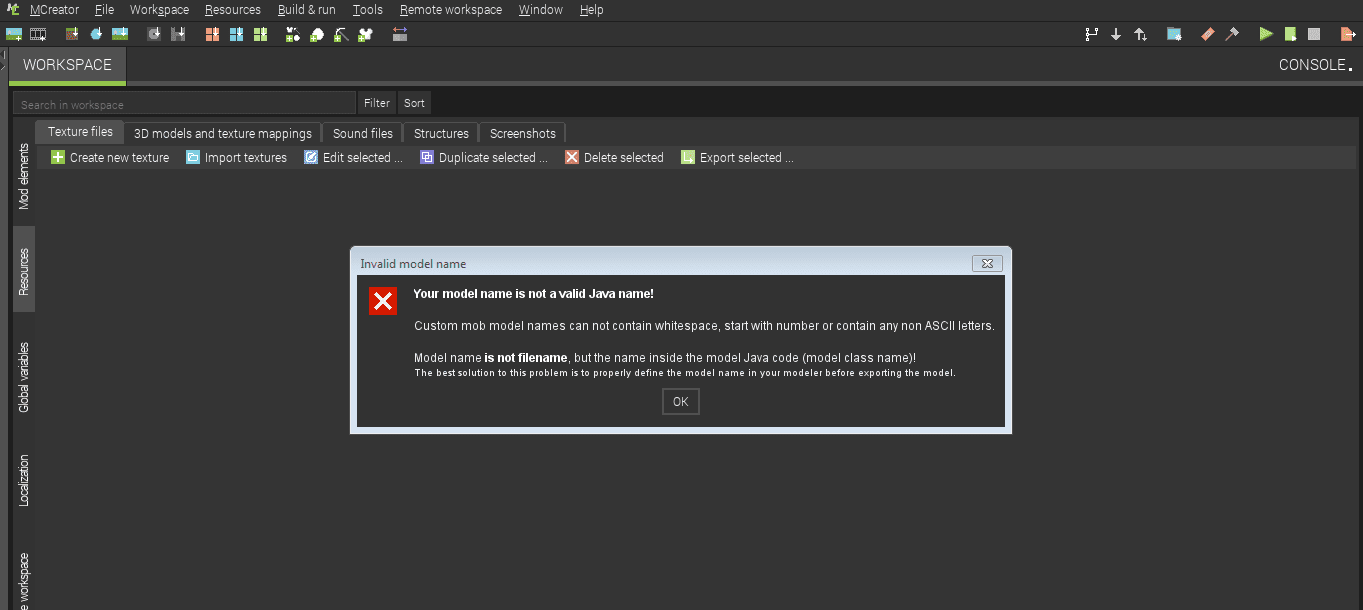The width and height of the screenshot is (1363, 610).
Task: Open the Global variables side tab
Action: point(24,377)
